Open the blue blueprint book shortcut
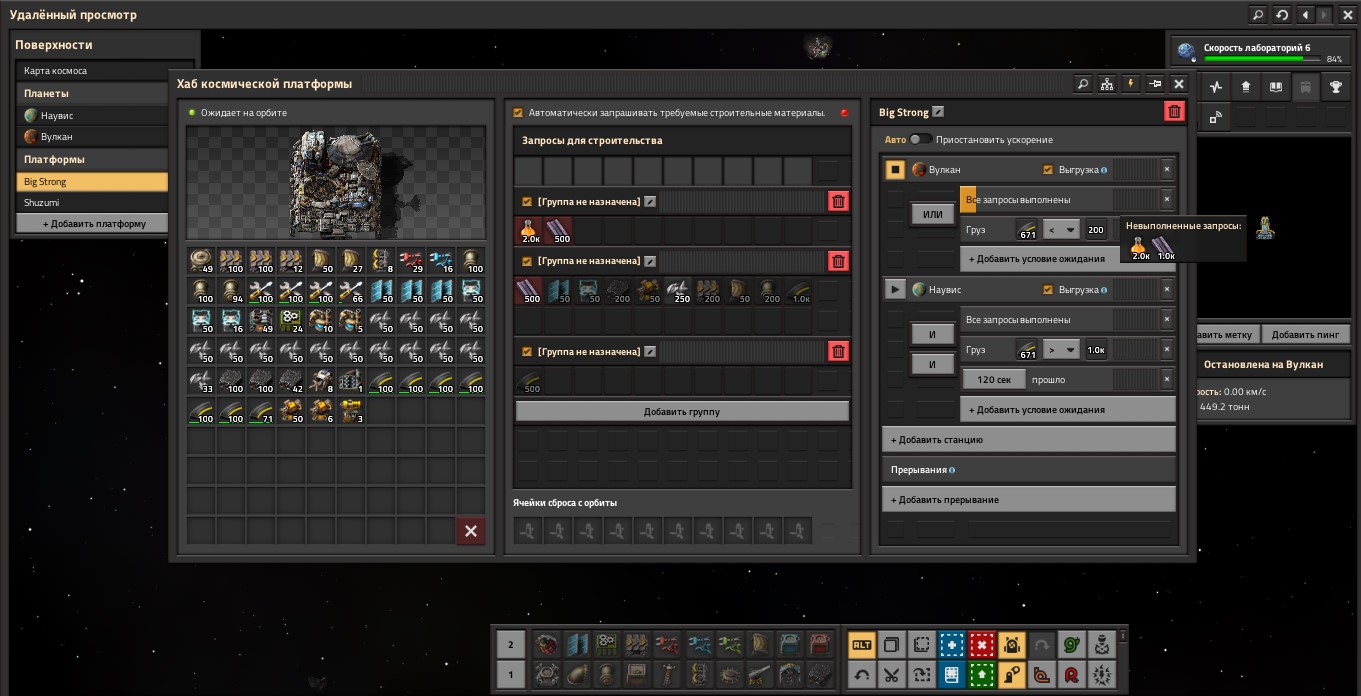Viewport: 1361px width, 696px height. click(952, 675)
